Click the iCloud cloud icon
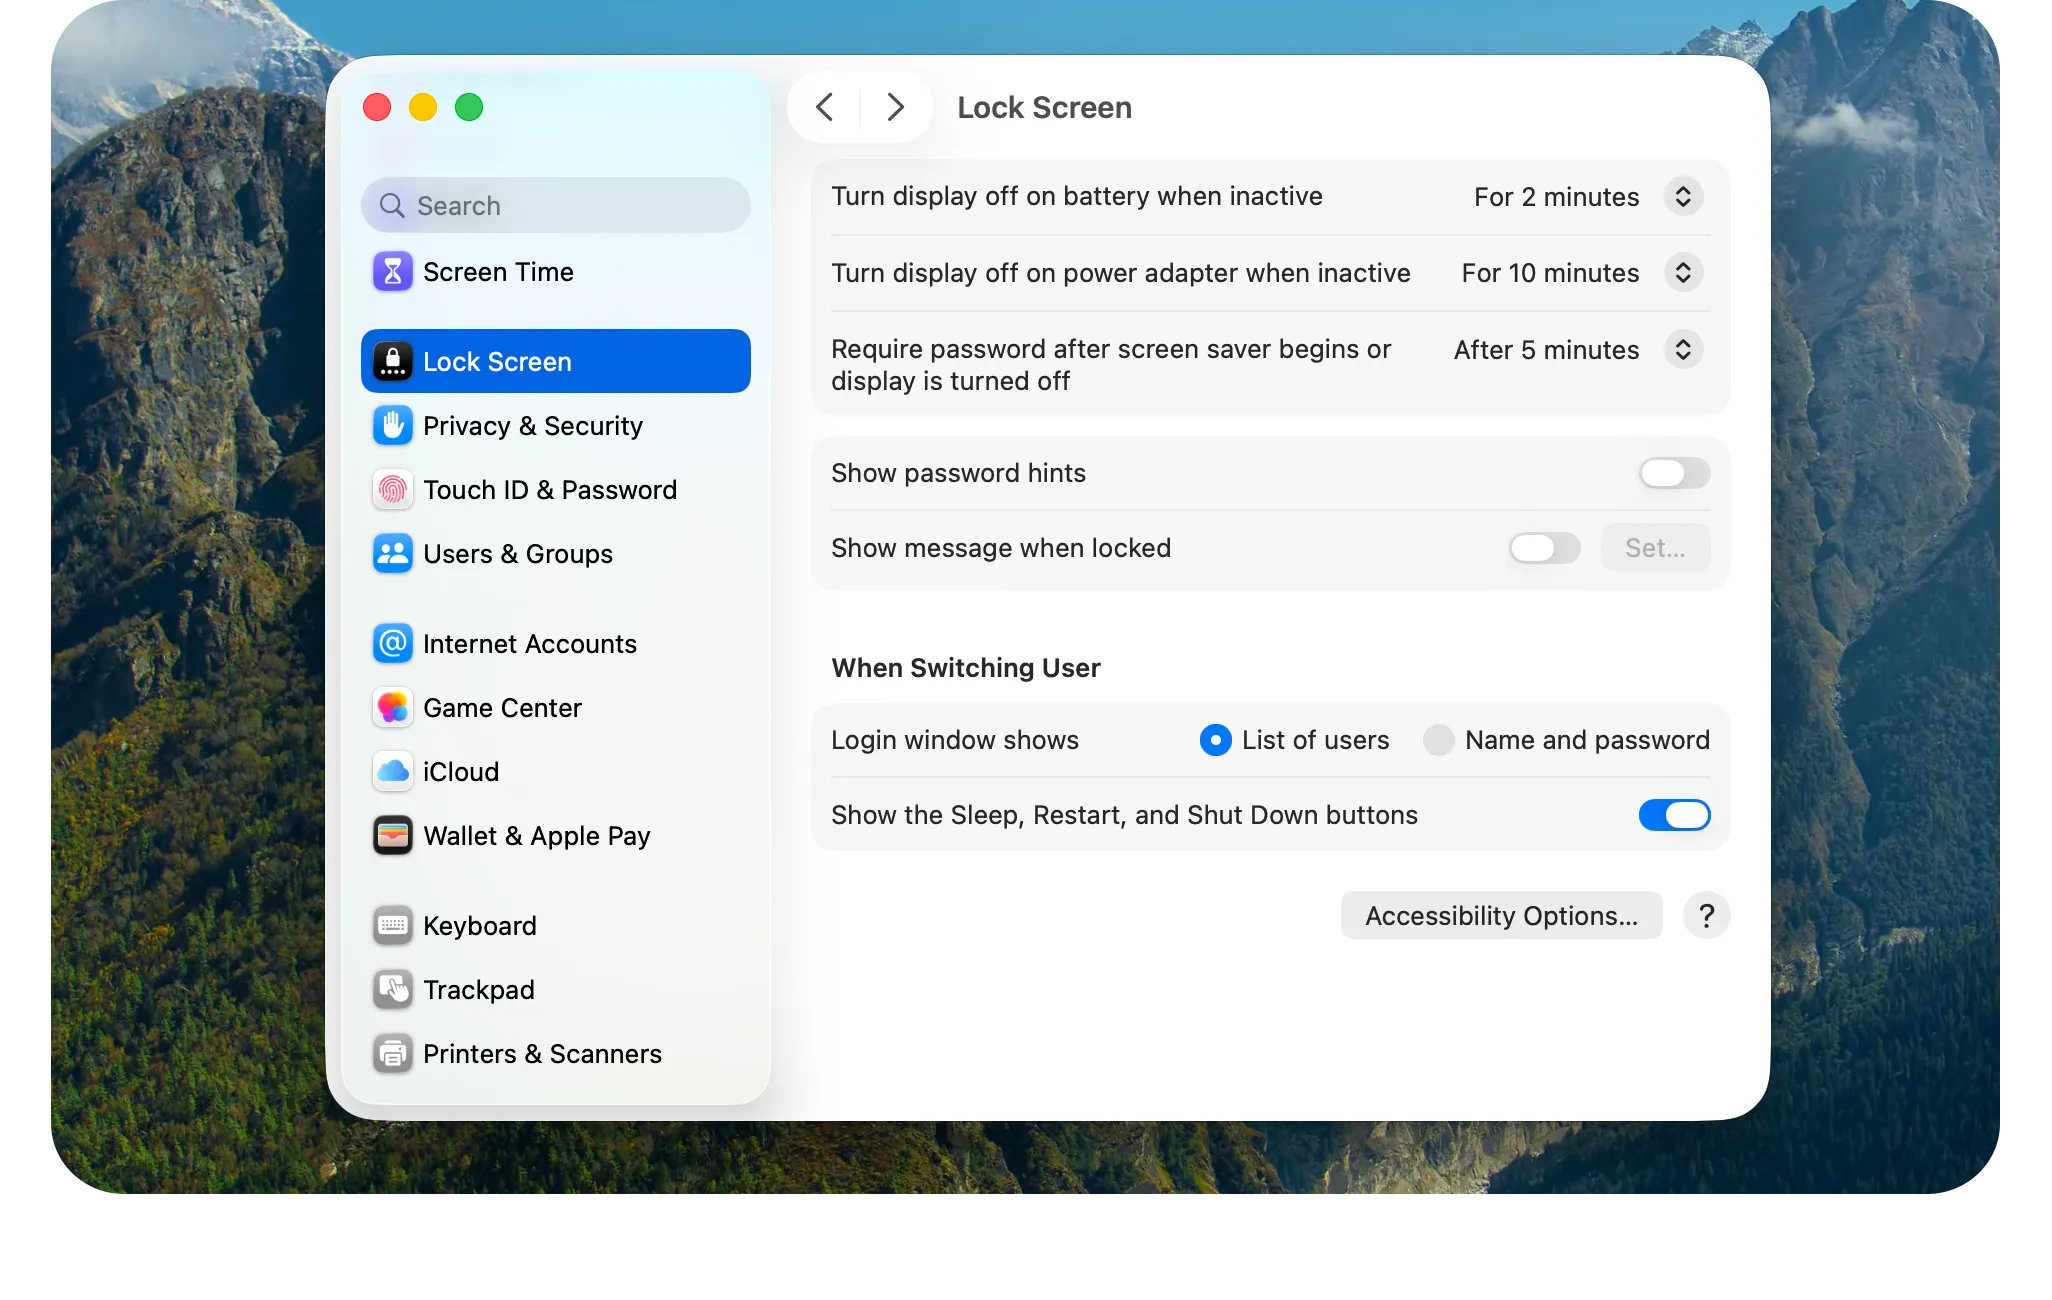The image size is (2052, 1300). (x=392, y=772)
